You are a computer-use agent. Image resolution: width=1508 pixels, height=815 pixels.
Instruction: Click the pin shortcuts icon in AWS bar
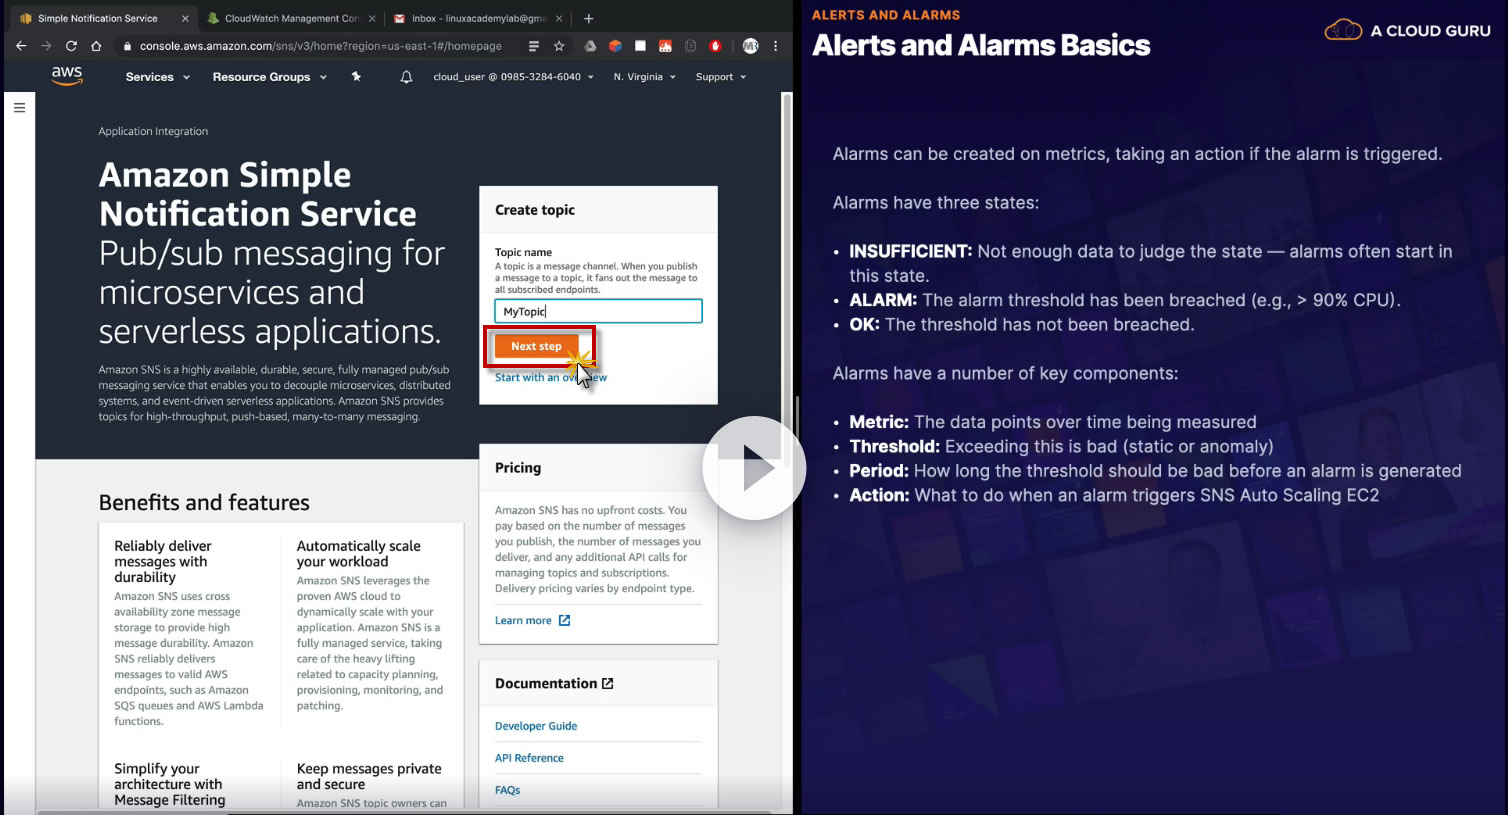[356, 76]
